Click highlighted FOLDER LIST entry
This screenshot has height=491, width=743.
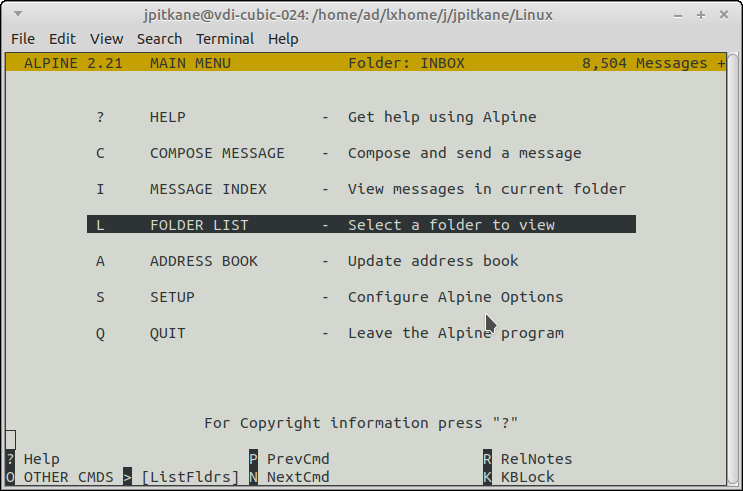point(361,224)
